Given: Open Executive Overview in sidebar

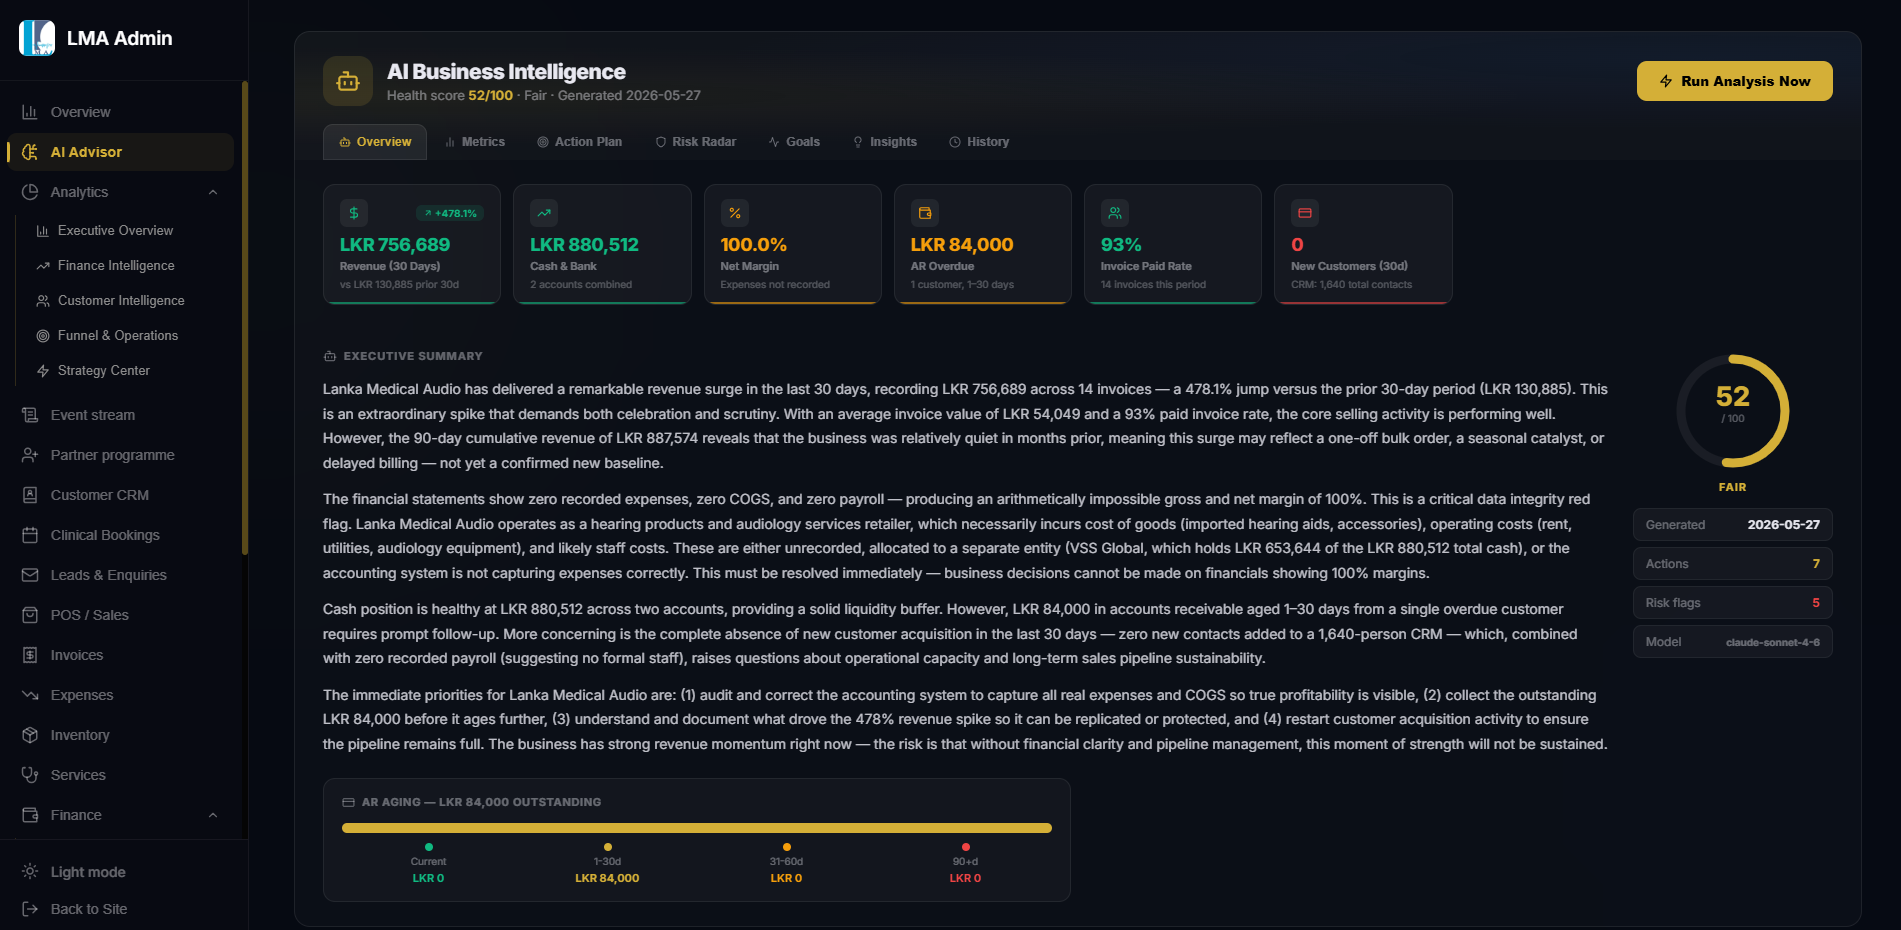Looking at the screenshot, I should [115, 231].
